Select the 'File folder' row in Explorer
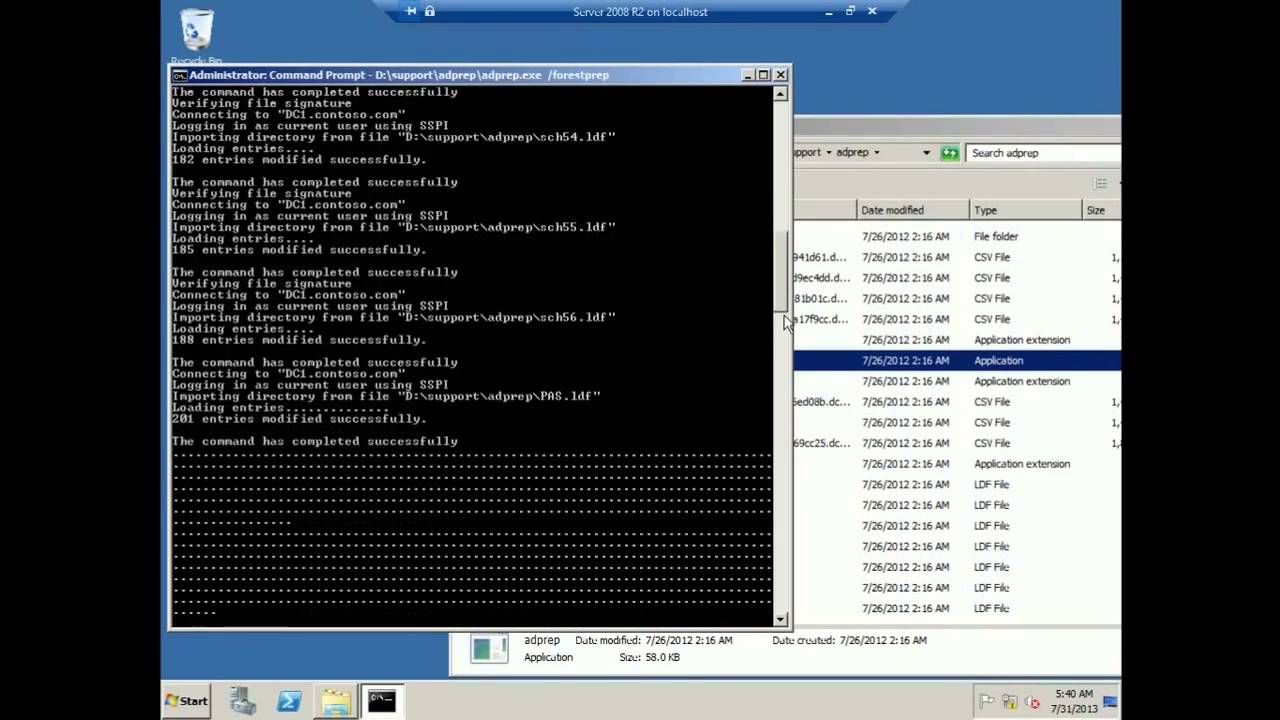 click(957, 237)
